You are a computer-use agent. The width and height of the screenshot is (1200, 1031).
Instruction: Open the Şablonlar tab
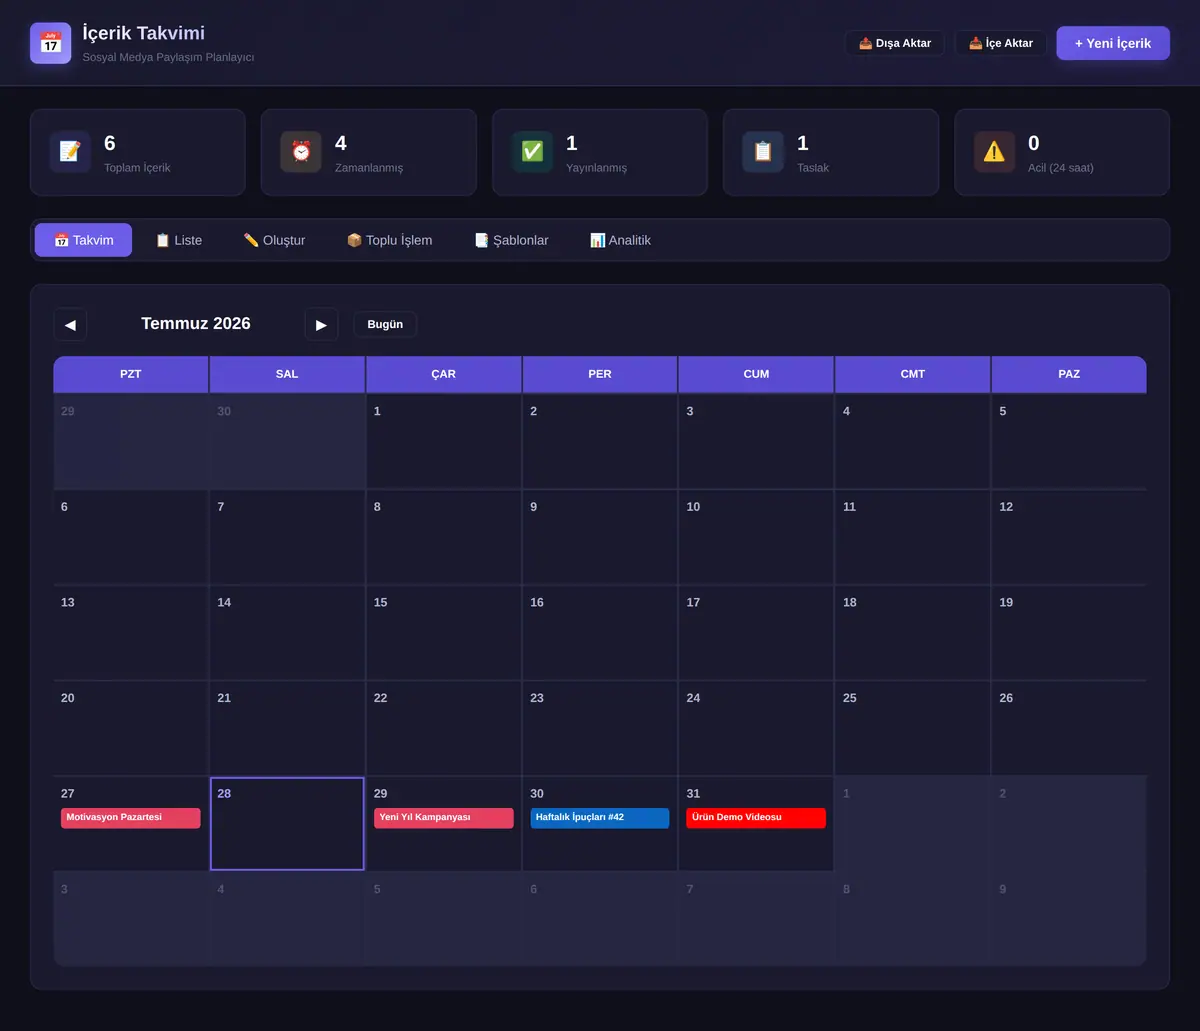(x=511, y=240)
